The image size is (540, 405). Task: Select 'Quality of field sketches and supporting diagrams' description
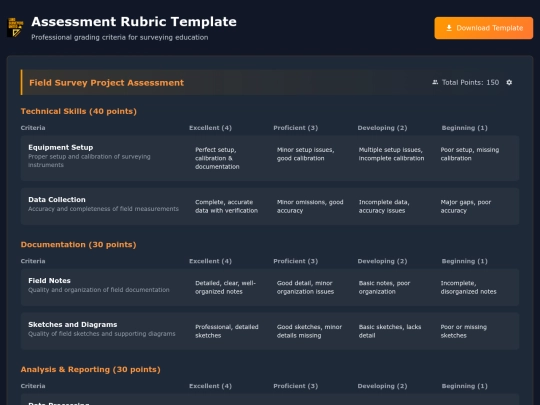point(102,334)
